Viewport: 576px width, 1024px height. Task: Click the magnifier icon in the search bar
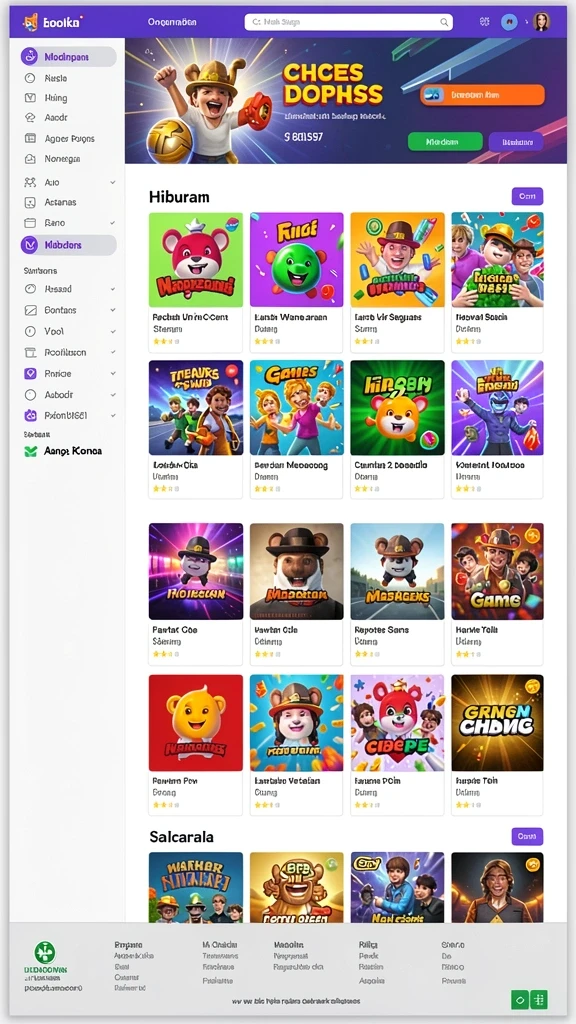(443, 22)
